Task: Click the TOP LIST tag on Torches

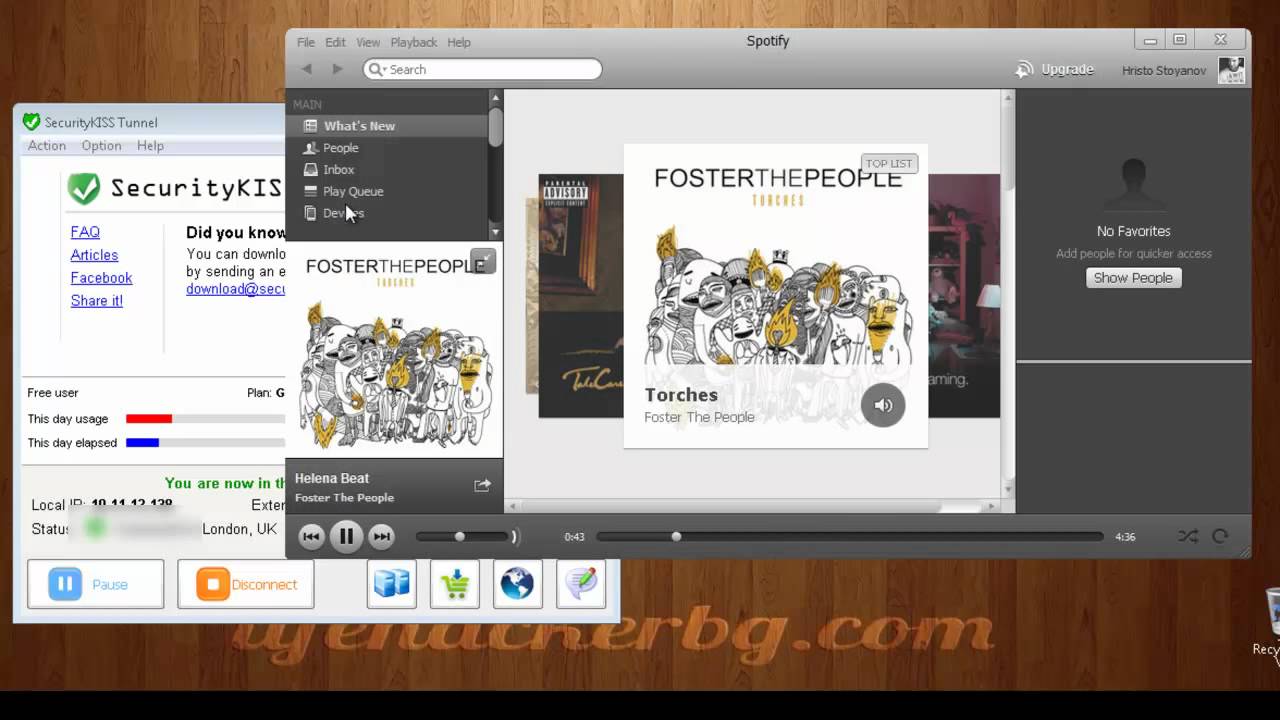Action: click(889, 163)
